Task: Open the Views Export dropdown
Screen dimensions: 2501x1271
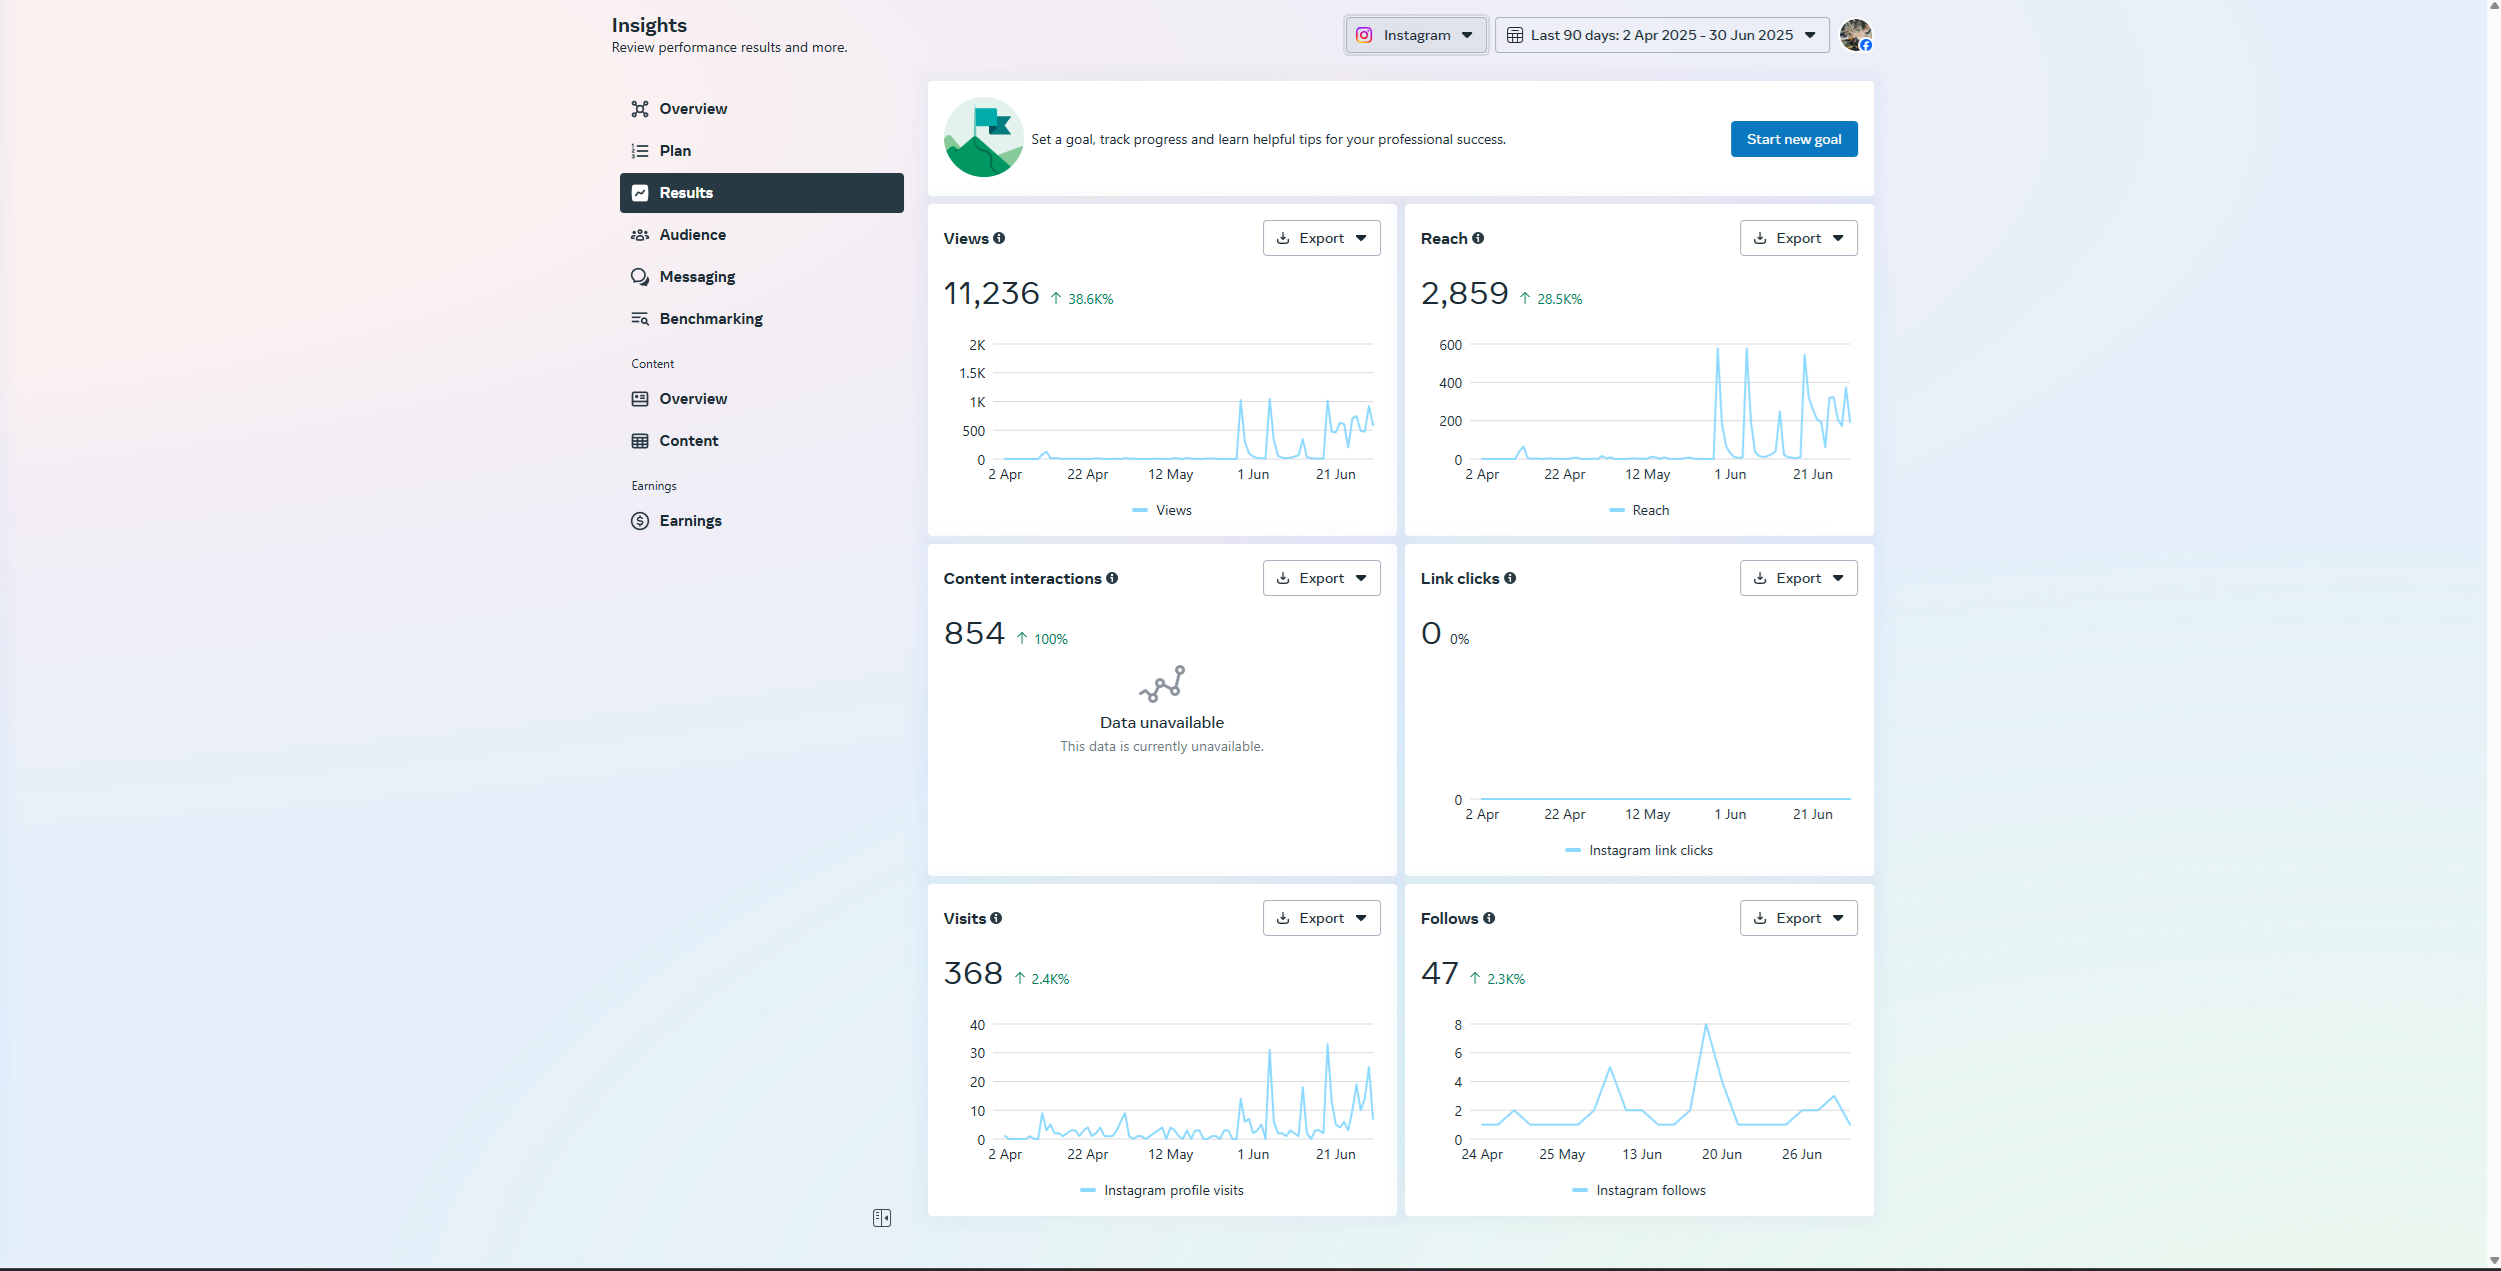Action: pyautogui.click(x=1321, y=238)
